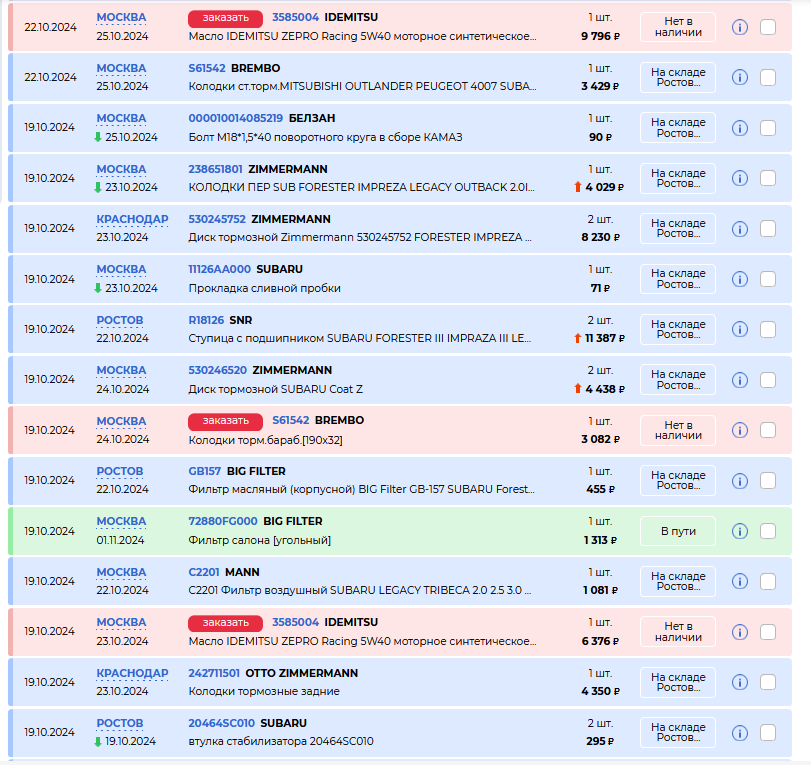Viewport: 811px width, 765px height.
Task: Click 'В пути' status button
Action: coord(678,531)
